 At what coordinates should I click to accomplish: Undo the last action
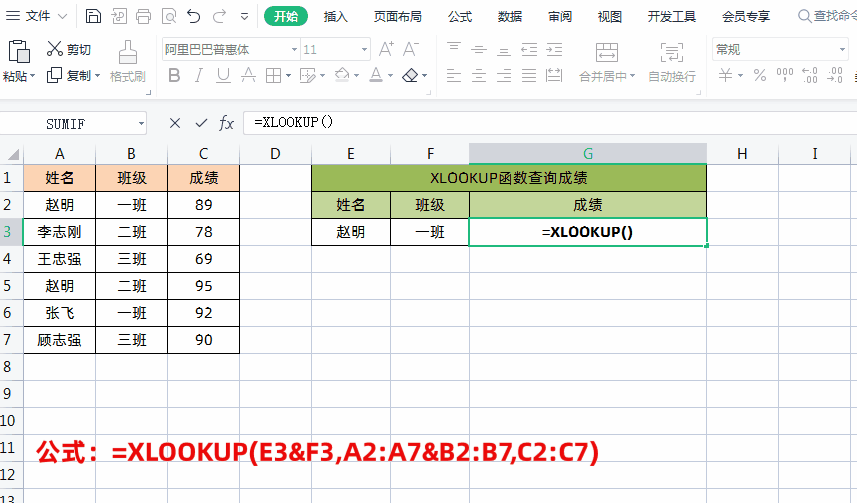pos(193,16)
